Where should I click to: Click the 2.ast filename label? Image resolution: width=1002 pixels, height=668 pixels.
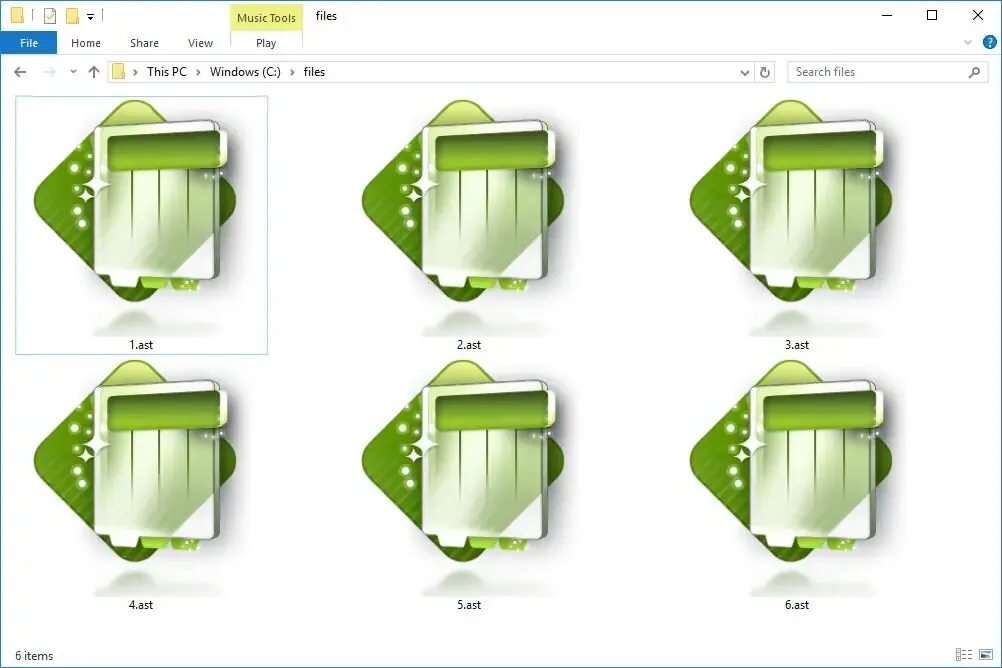(469, 345)
